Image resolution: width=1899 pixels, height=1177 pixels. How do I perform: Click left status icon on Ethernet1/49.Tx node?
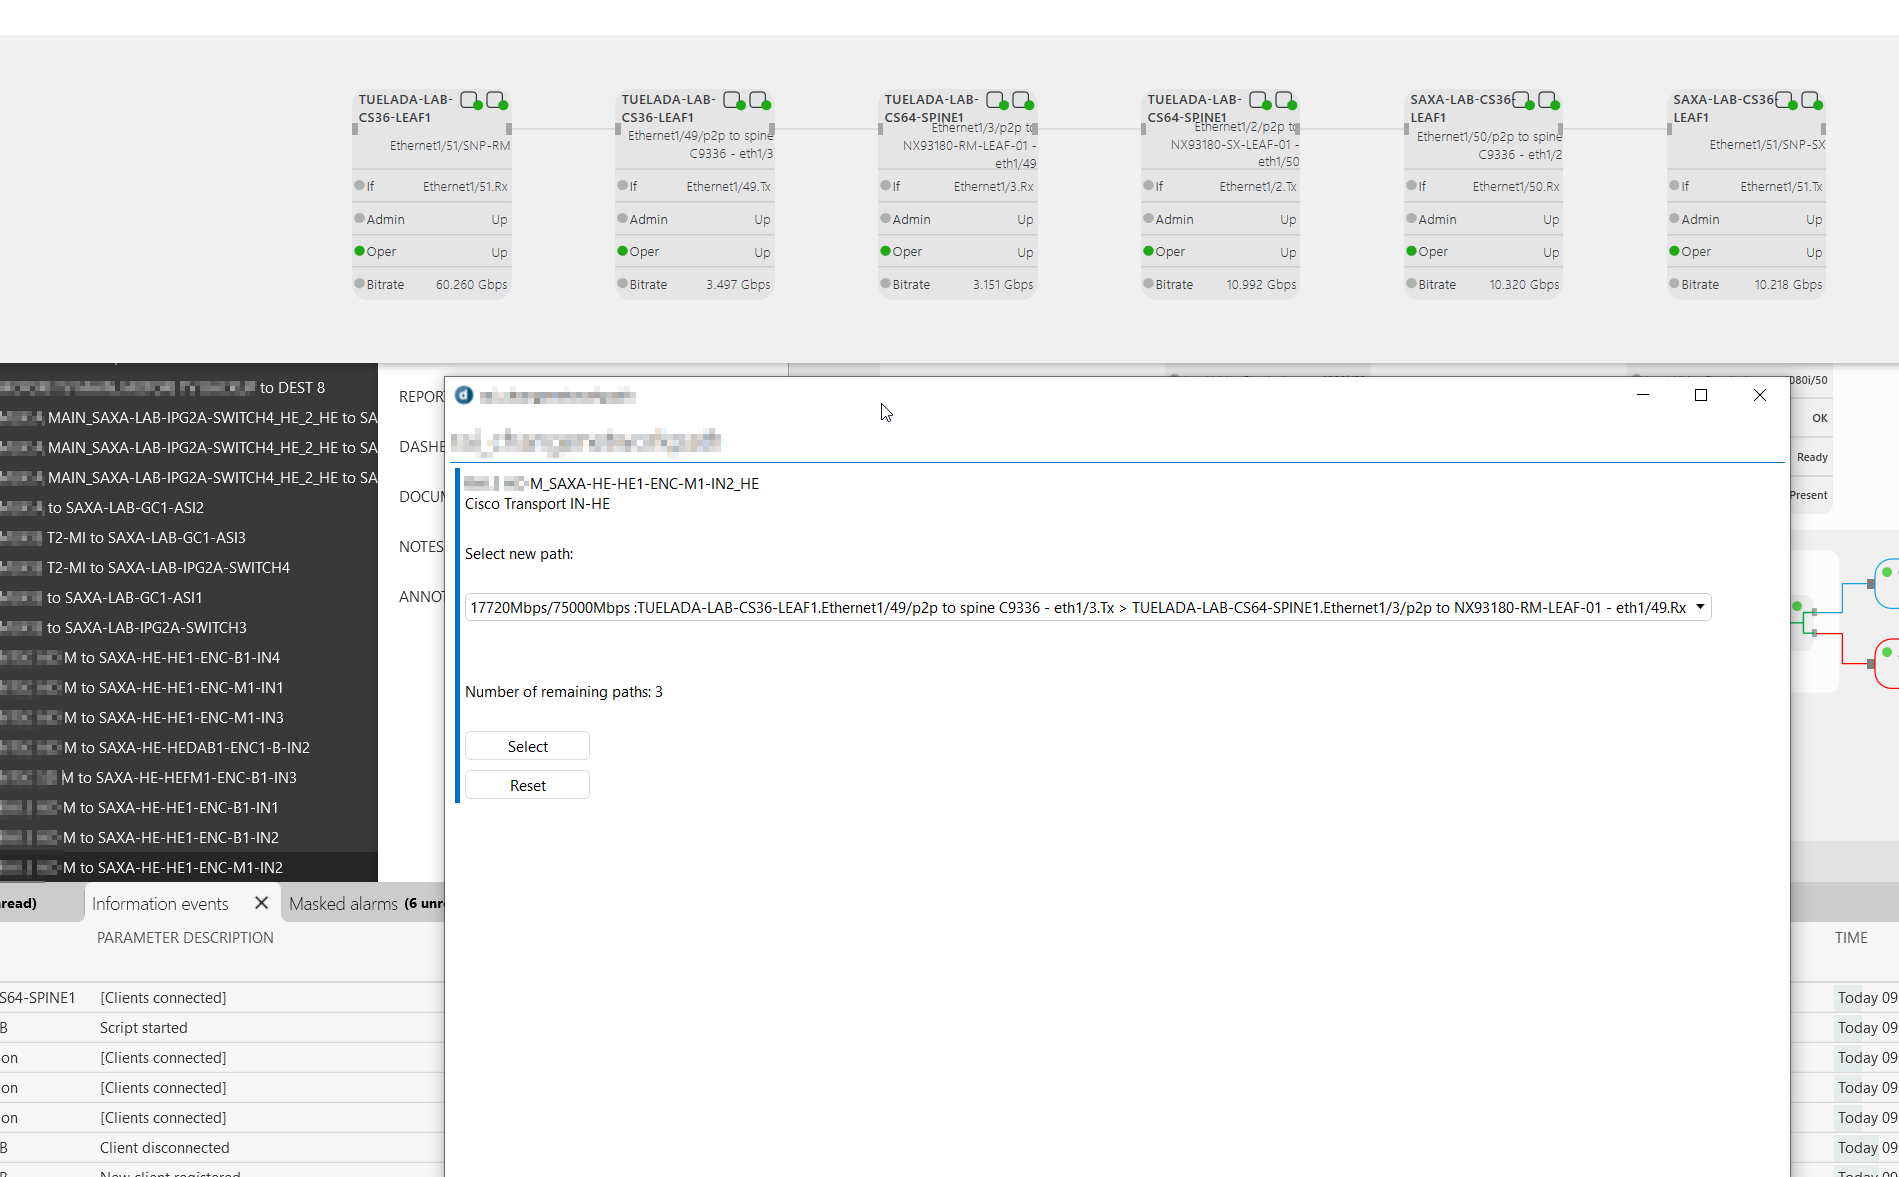coord(733,100)
